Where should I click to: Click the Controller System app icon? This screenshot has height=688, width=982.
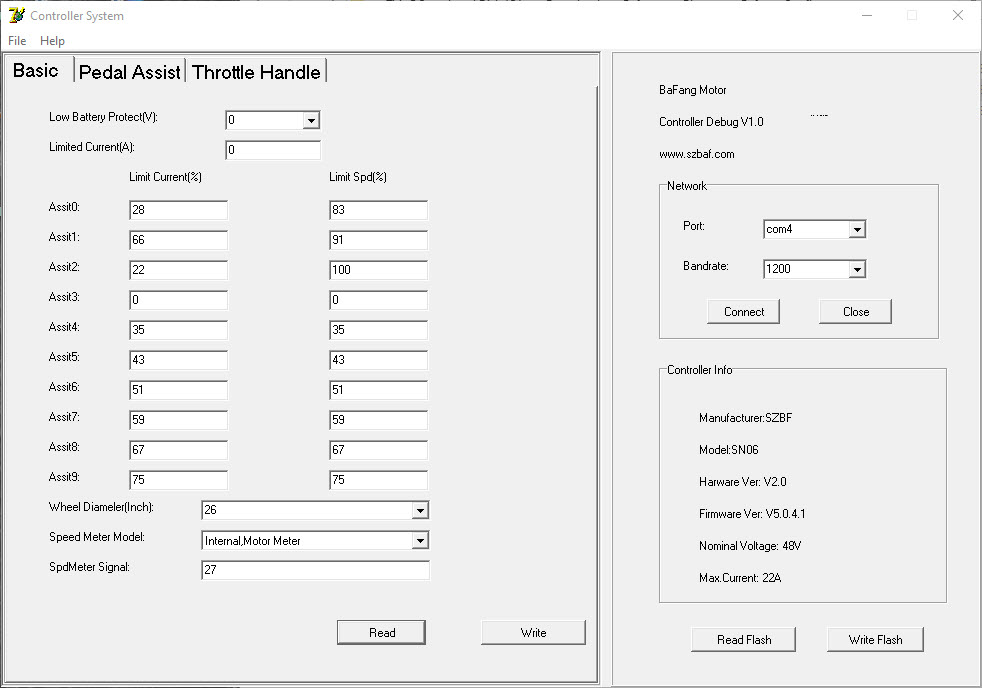pos(17,15)
